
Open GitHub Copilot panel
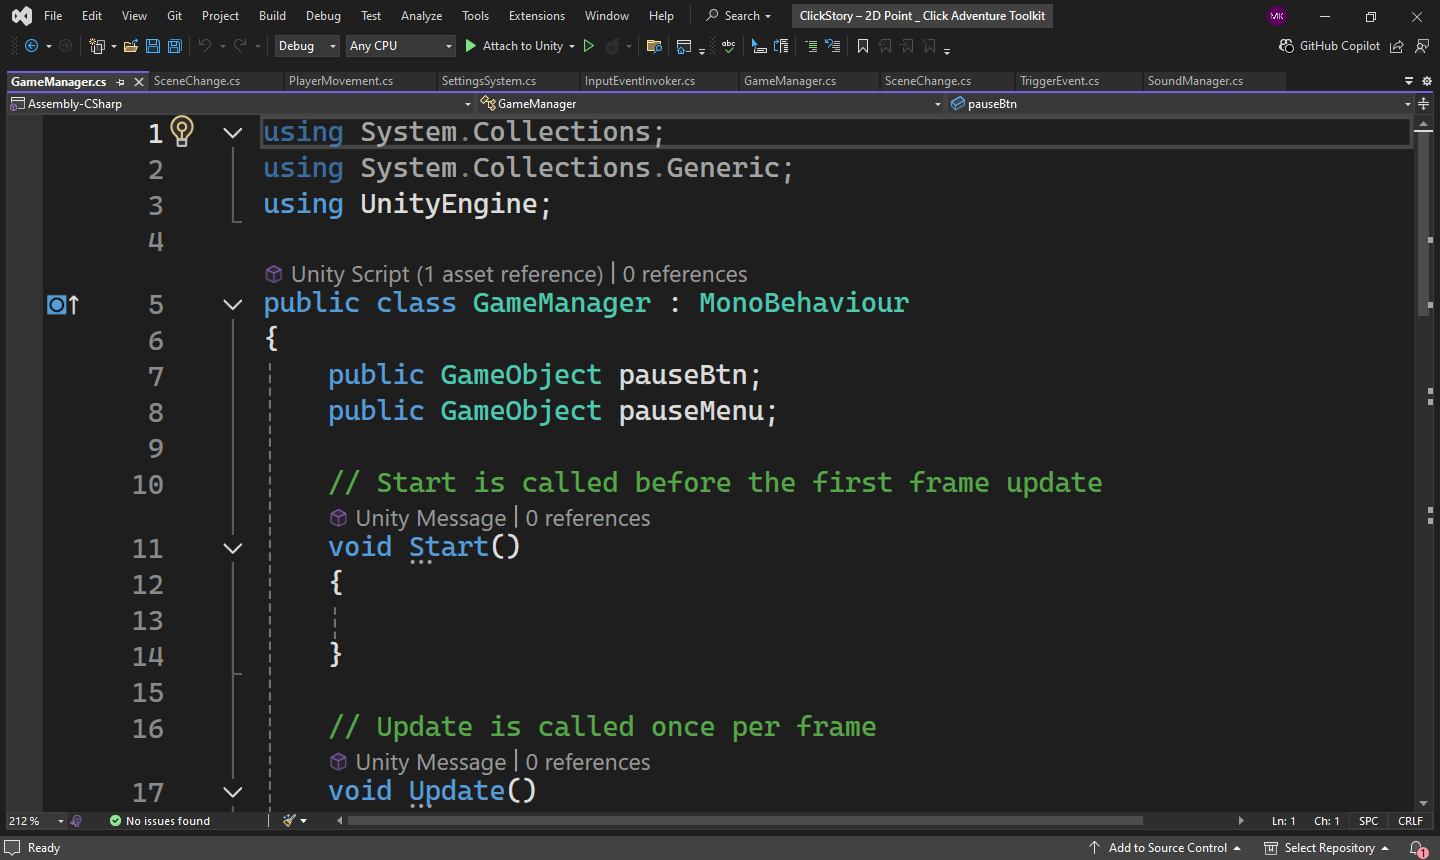click(x=1329, y=46)
